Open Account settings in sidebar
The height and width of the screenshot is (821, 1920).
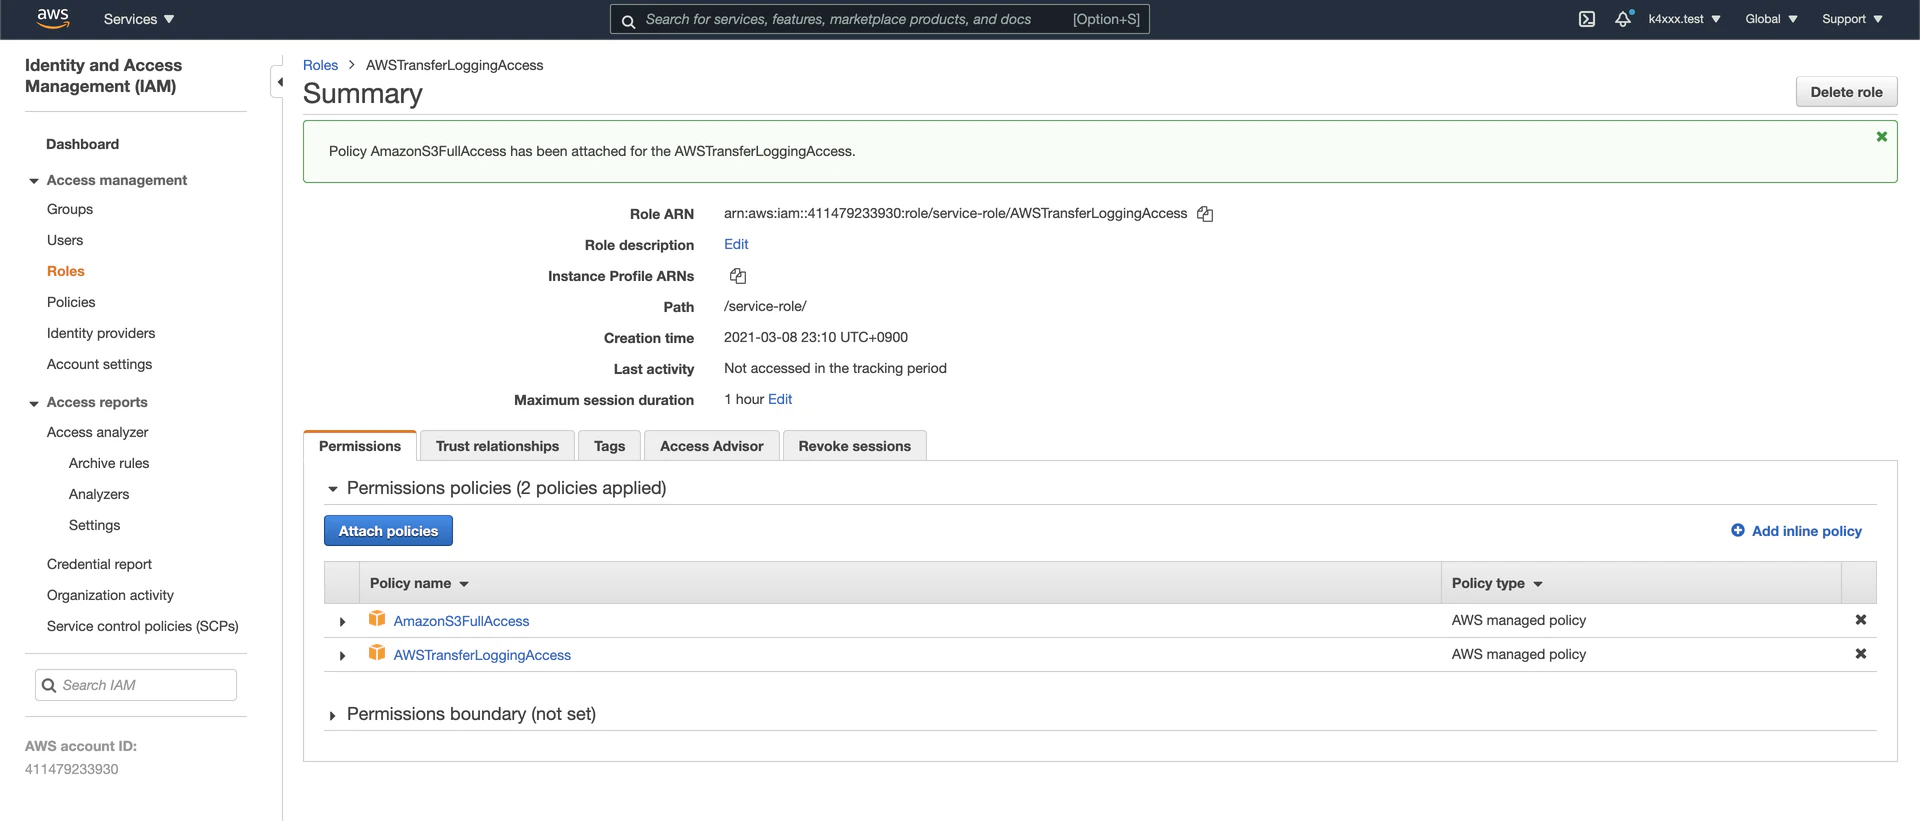coord(100,364)
